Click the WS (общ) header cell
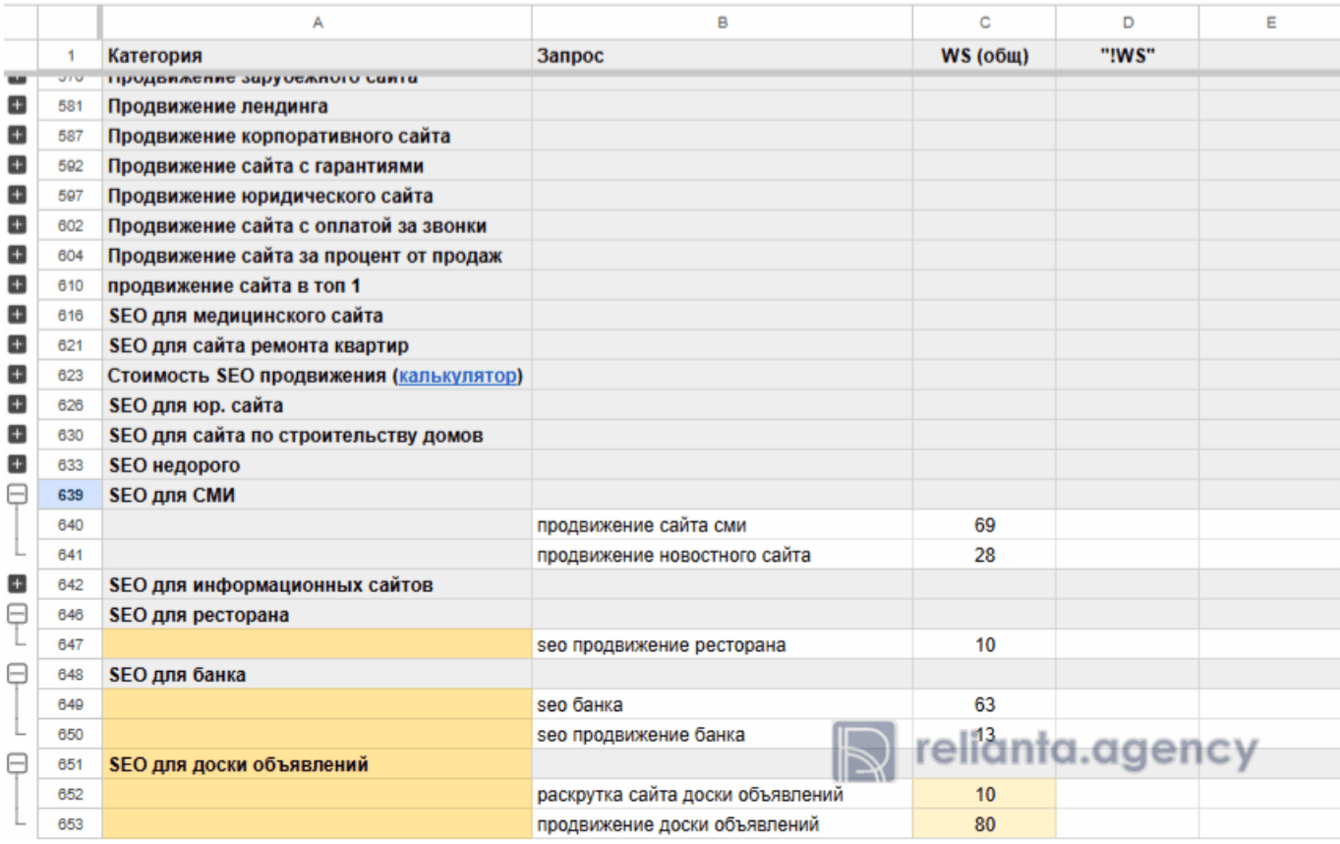Viewport: 1340px width, 844px height. pos(984,56)
